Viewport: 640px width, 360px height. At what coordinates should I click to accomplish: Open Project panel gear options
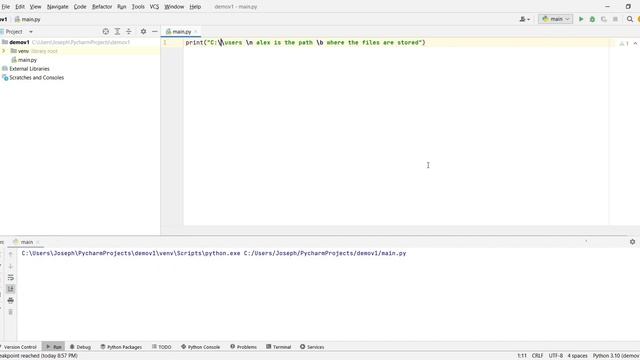pos(143,31)
